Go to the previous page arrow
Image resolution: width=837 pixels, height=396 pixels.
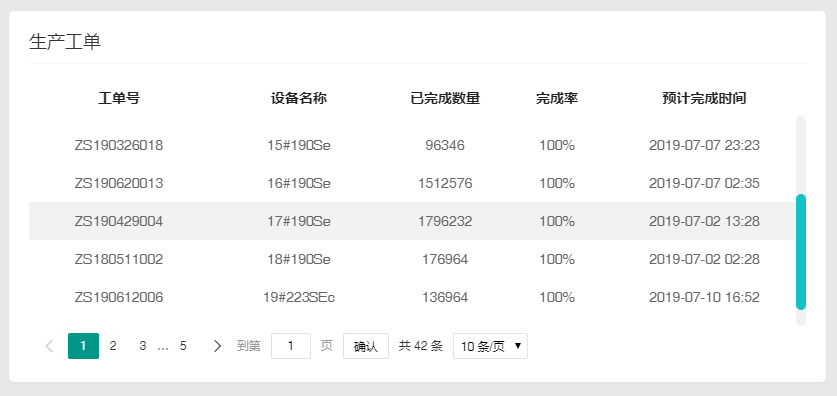pyautogui.click(x=50, y=346)
